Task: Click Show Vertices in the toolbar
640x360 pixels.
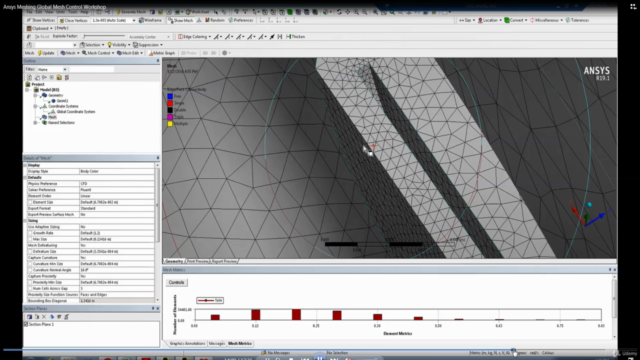Action: (41, 20)
